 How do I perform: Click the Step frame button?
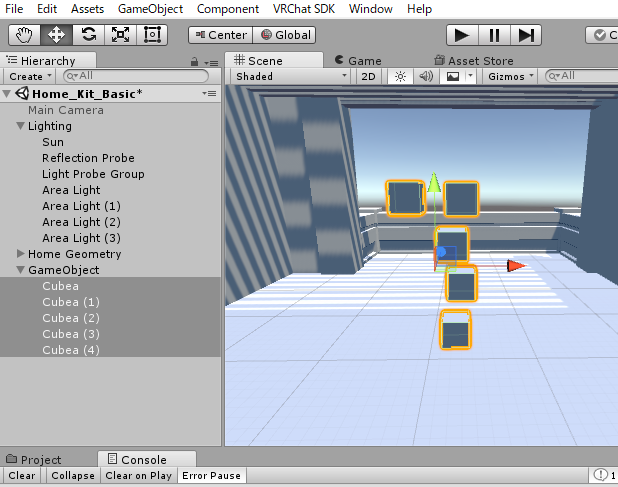tap(526, 35)
